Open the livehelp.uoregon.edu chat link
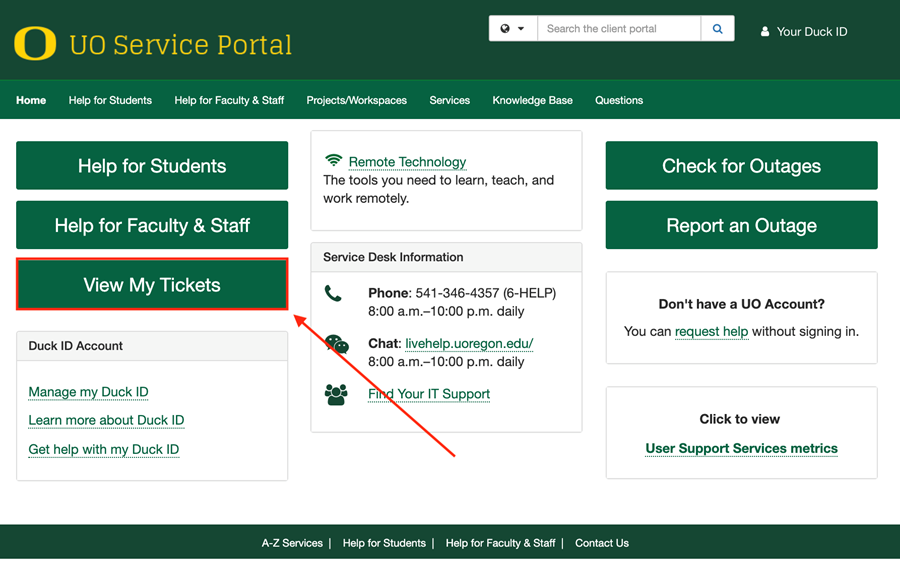Screen dimensions: 900x586 tap(469, 343)
